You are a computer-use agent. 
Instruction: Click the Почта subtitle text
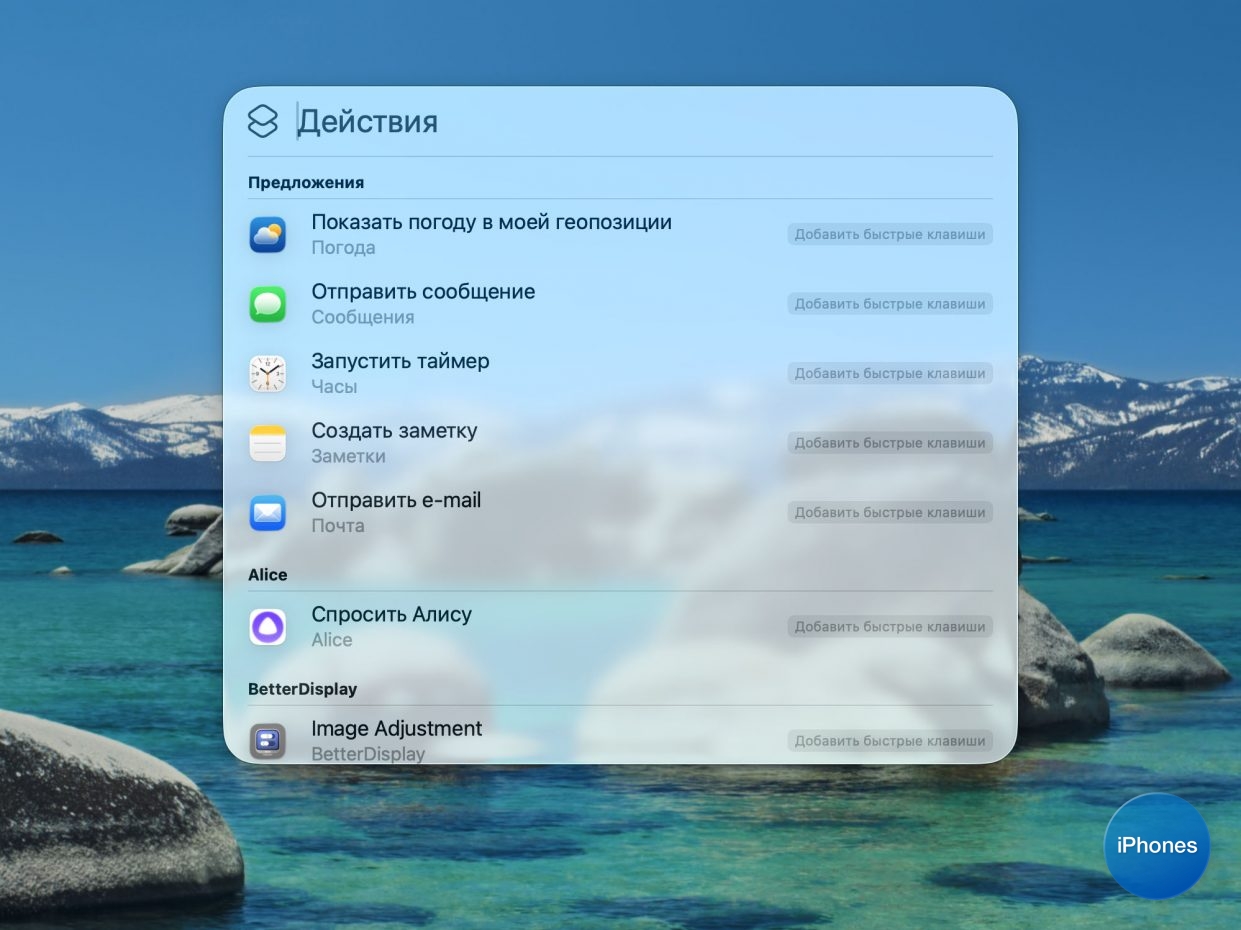[338, 526]
